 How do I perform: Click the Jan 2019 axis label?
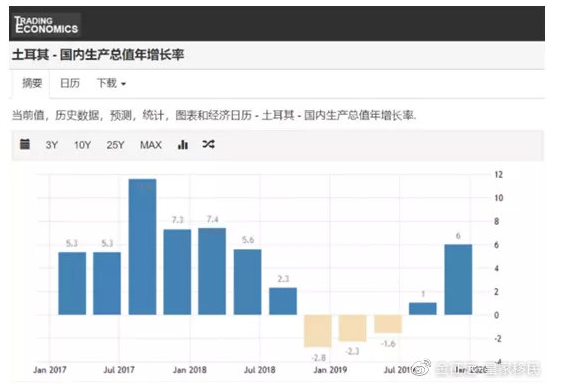pyautogui.click(x=330, y=370)
